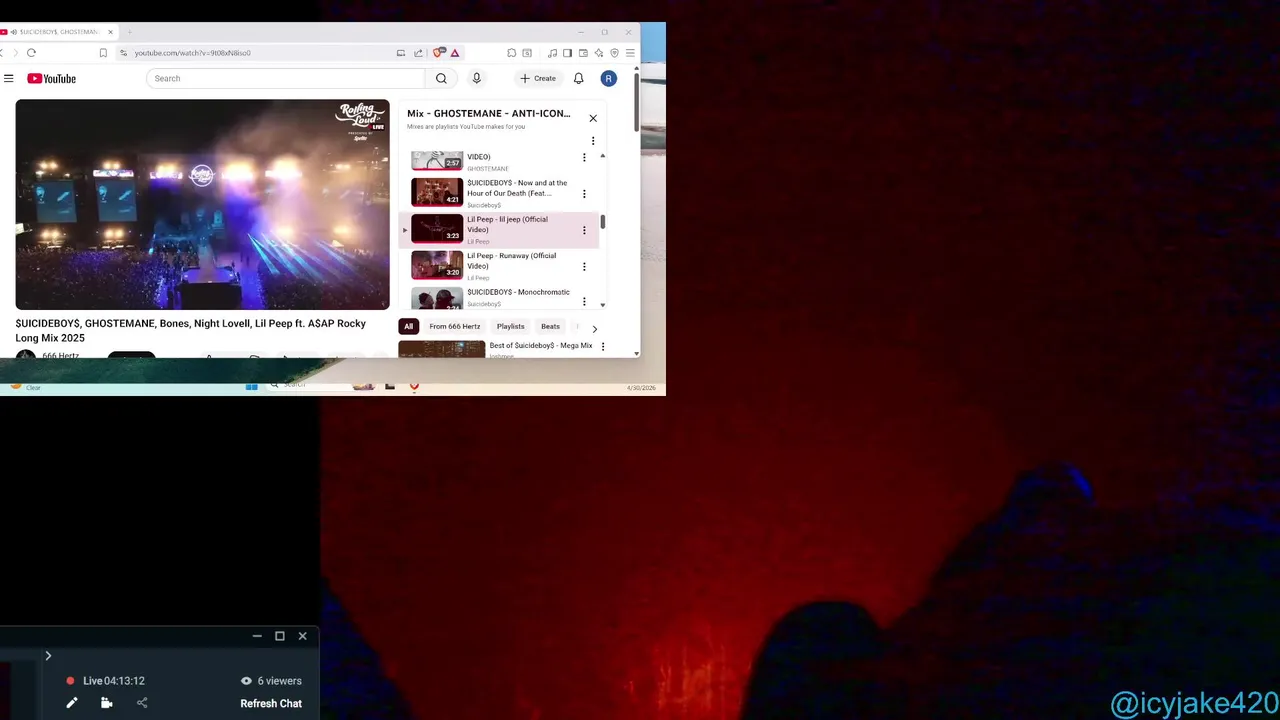This screenshot has width=1280, height=720.
Task: Open the Brave playlist music note icon
Action: click(x=552, y=53)
